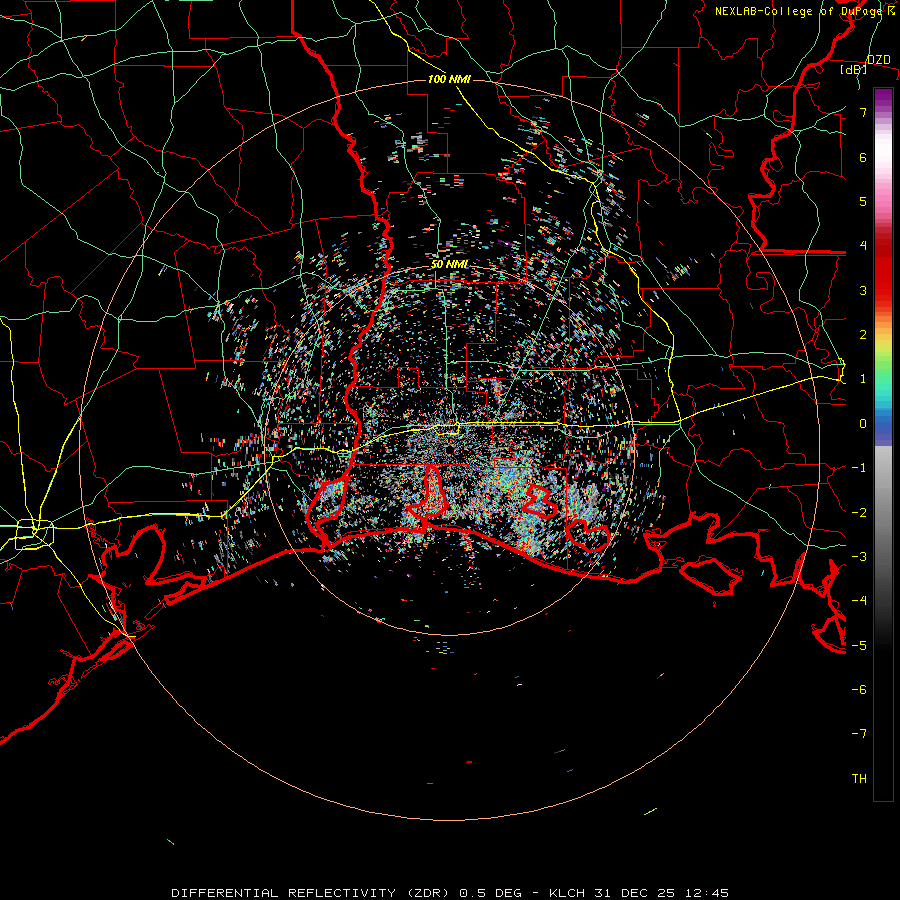
Task: Click the KLCH station ID in the caption
Action: [567, 893]
